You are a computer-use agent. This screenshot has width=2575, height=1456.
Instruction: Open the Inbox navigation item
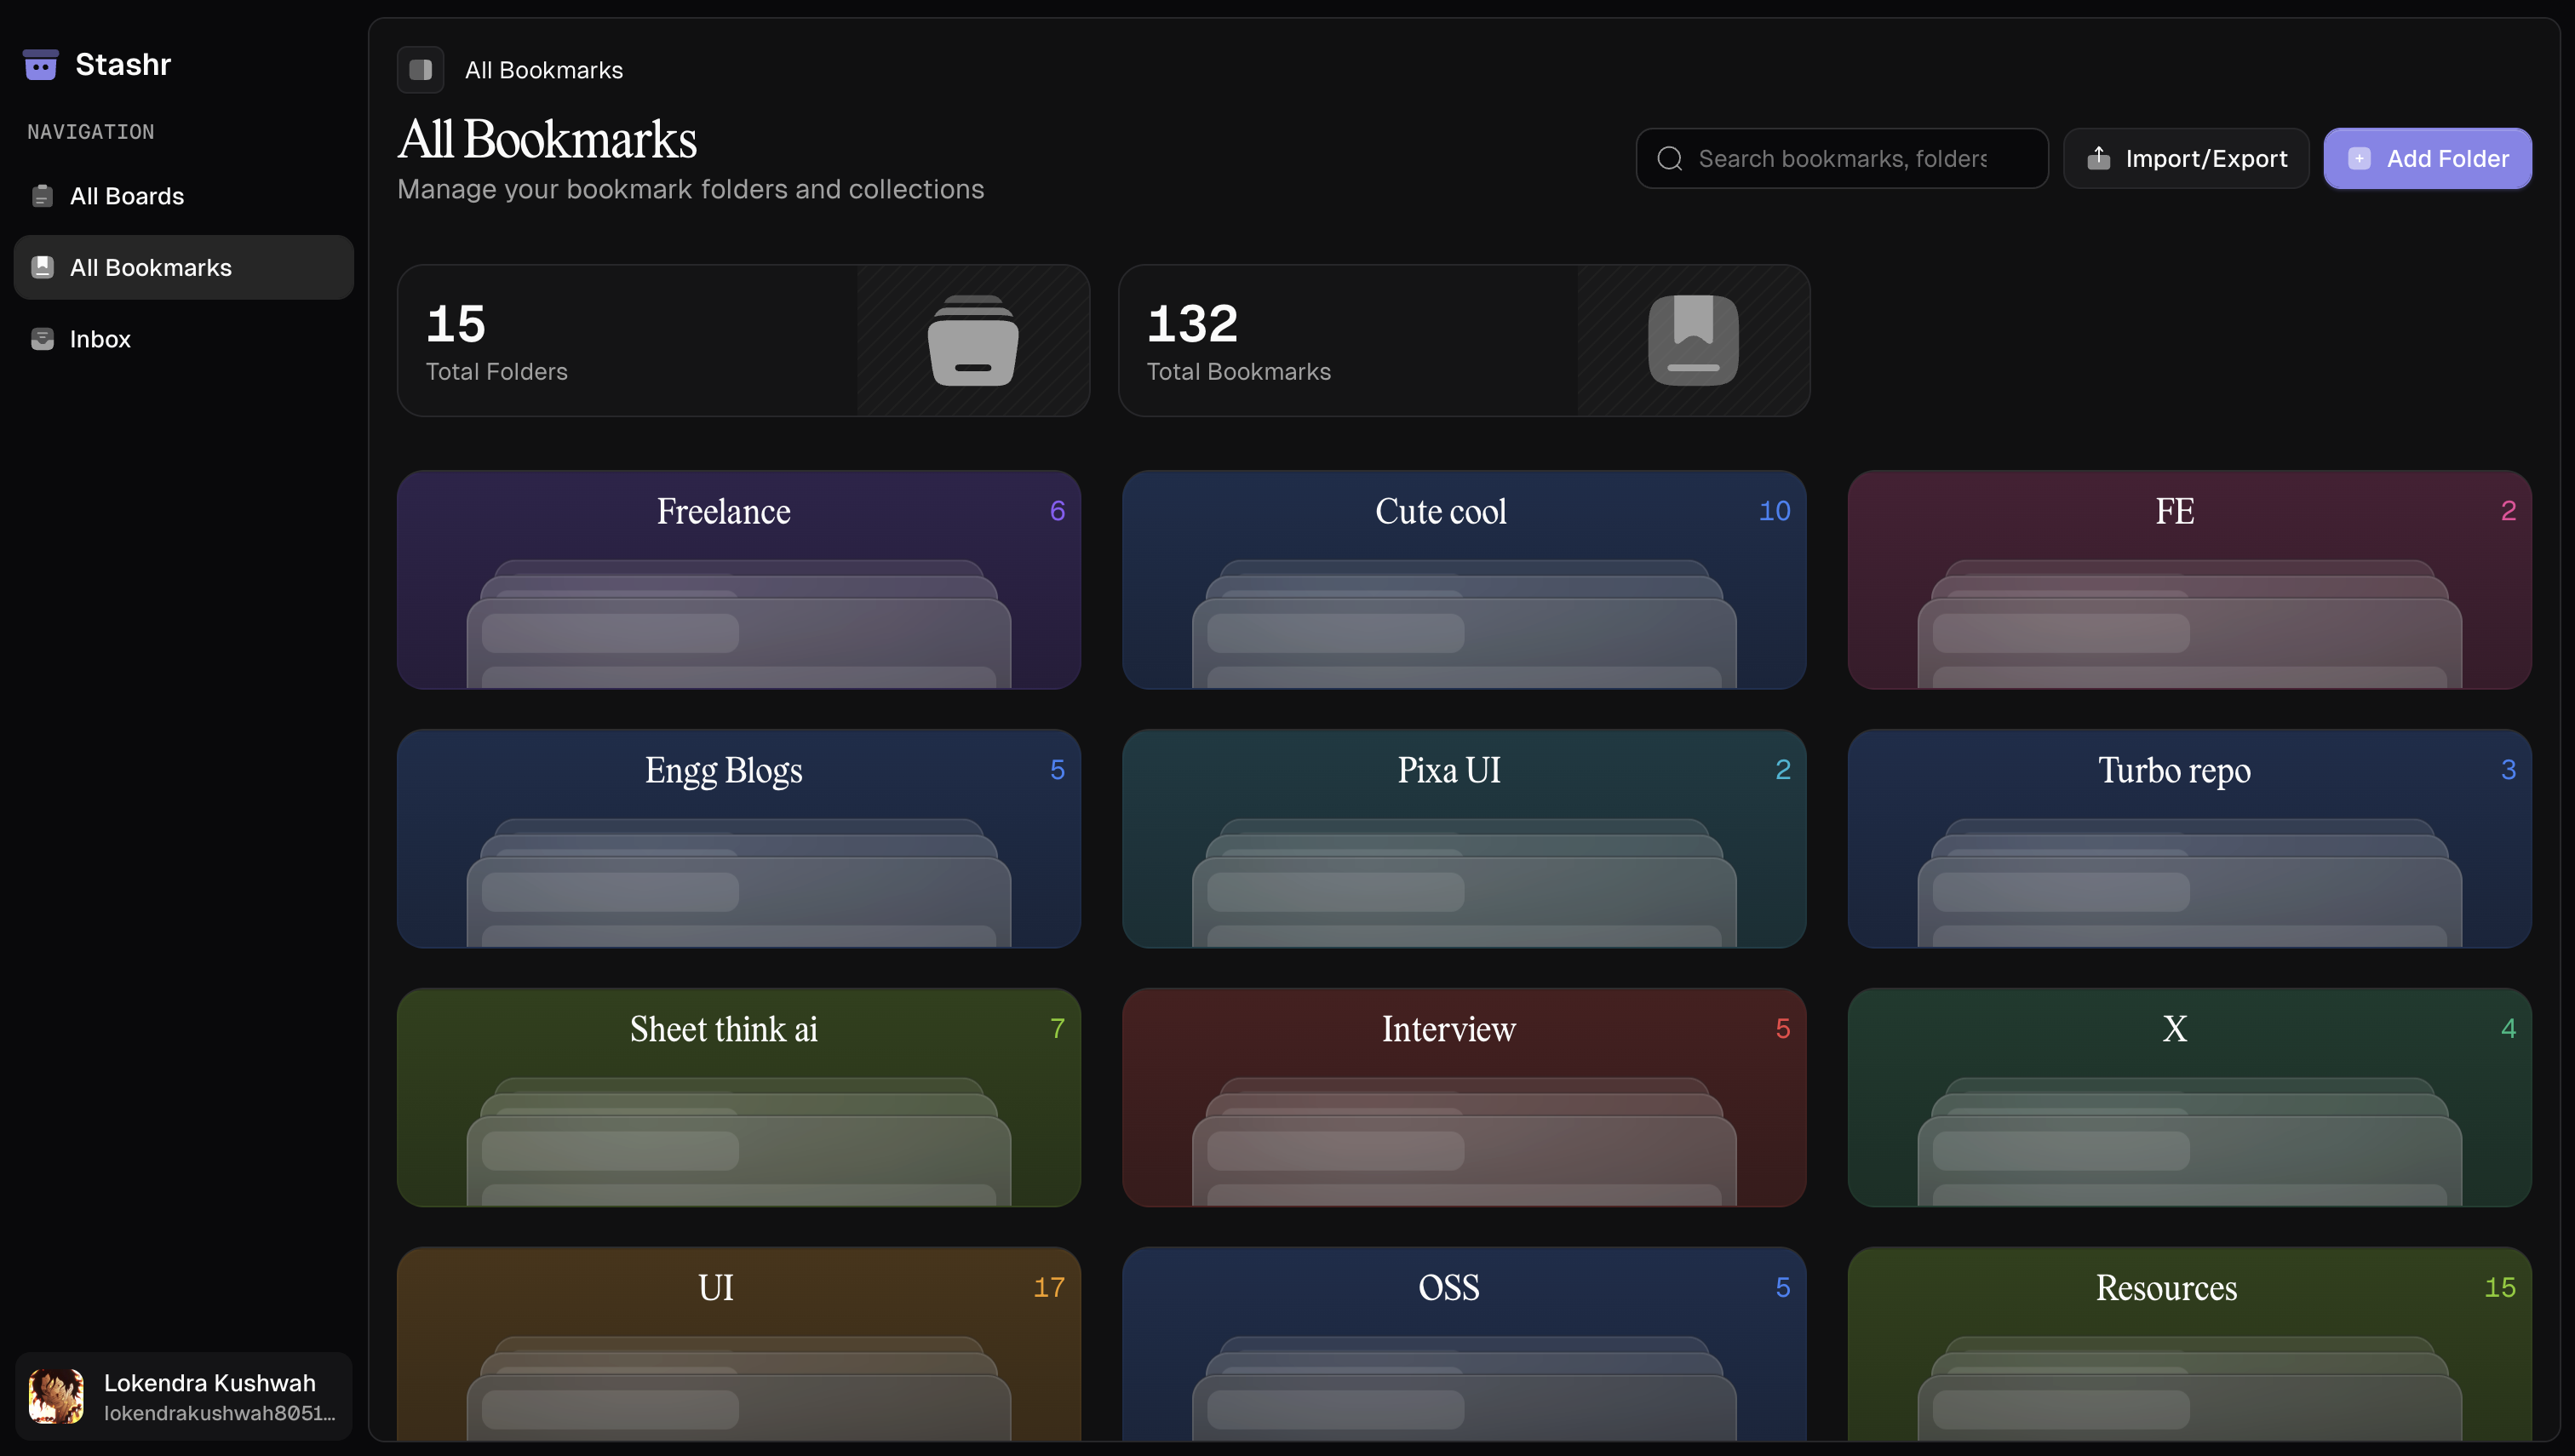point(100,339)
